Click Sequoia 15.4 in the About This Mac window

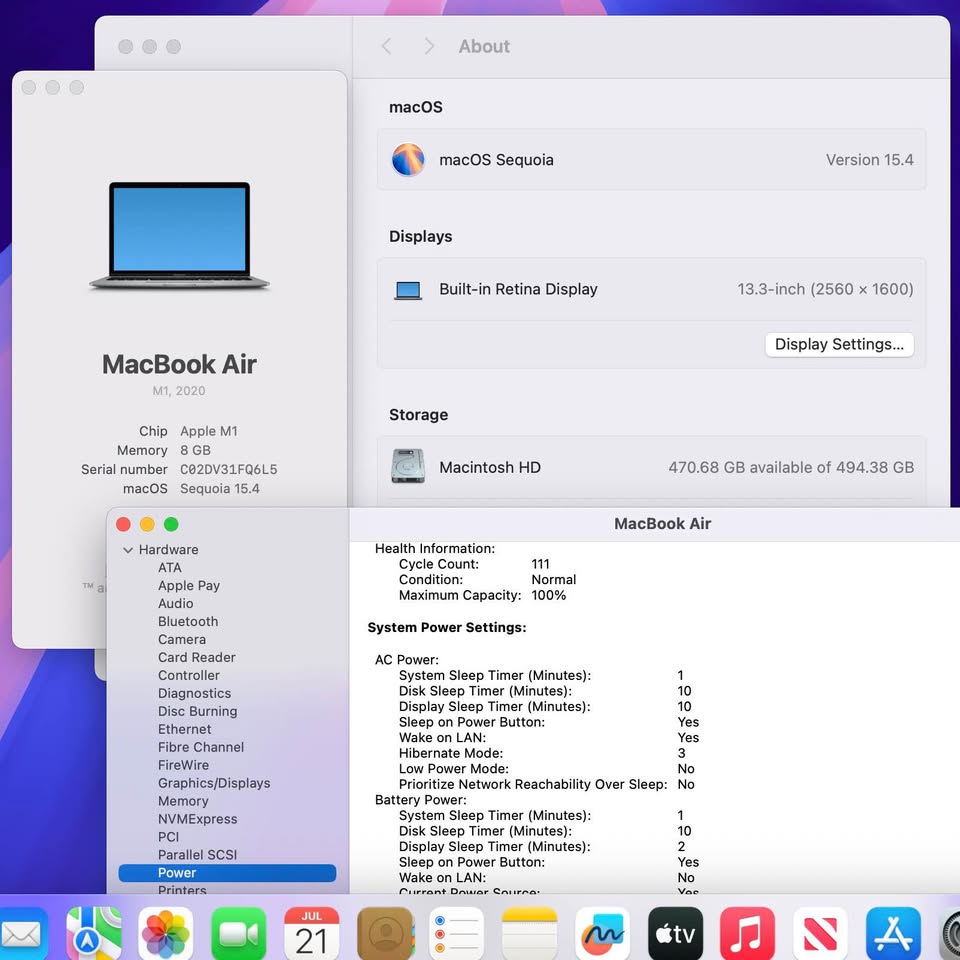tap(220, 489)
